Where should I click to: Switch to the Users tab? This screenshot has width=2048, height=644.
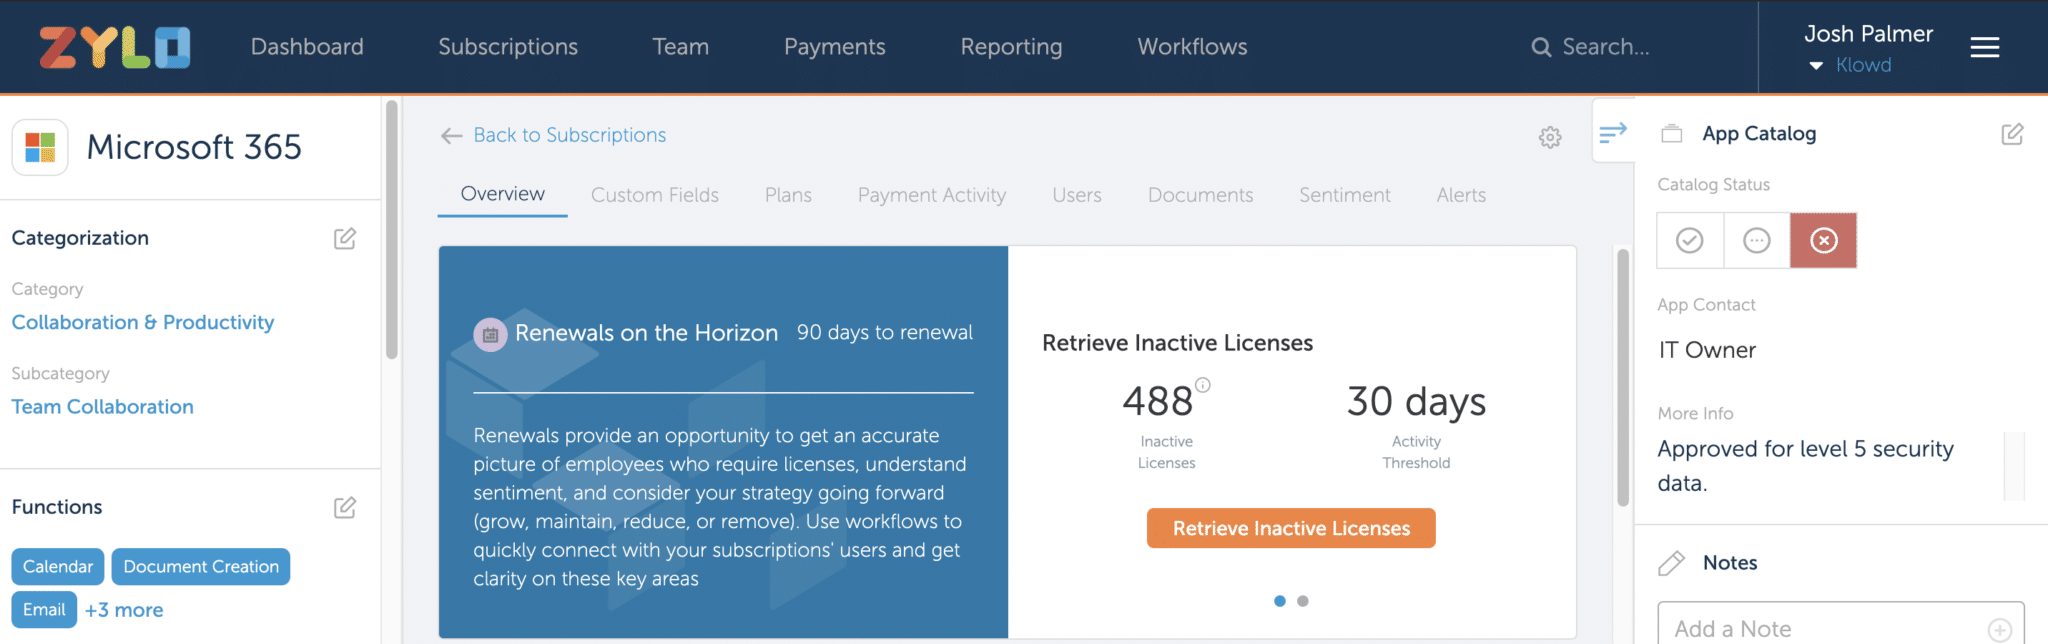tap(1077, 195)
